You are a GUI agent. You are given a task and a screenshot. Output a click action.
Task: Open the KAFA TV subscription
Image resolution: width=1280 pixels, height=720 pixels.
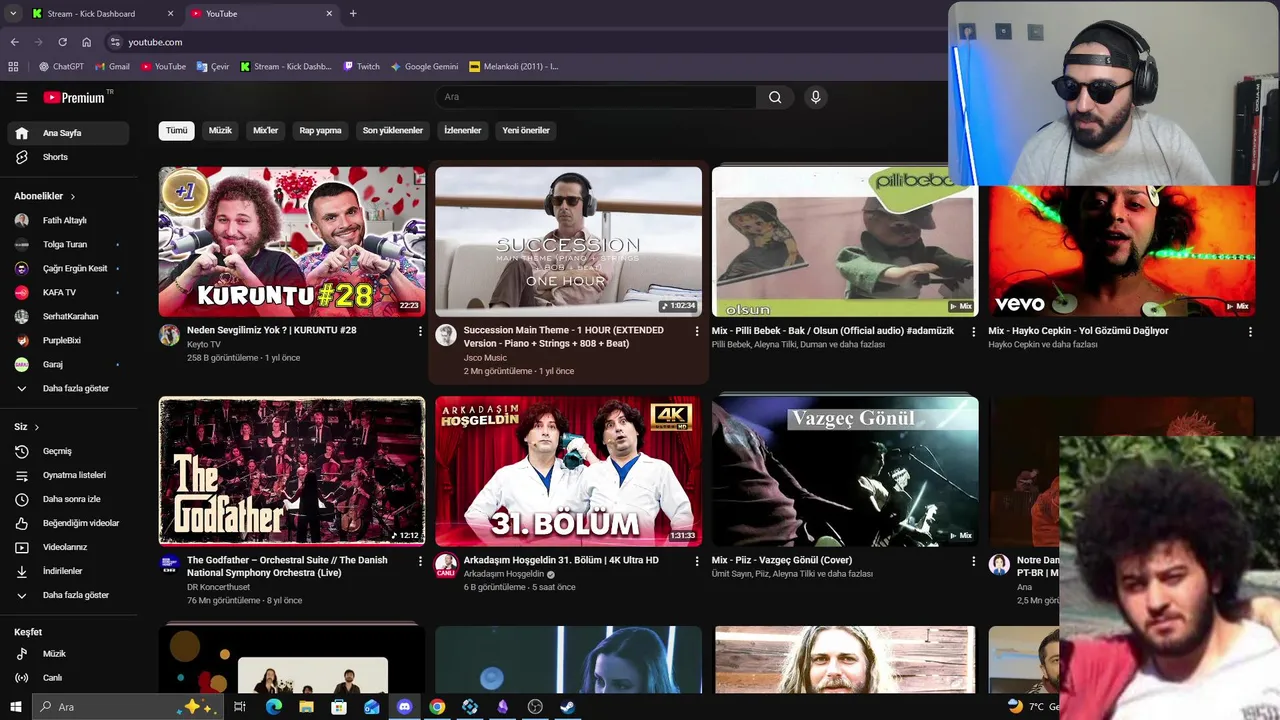coord(68,292)
